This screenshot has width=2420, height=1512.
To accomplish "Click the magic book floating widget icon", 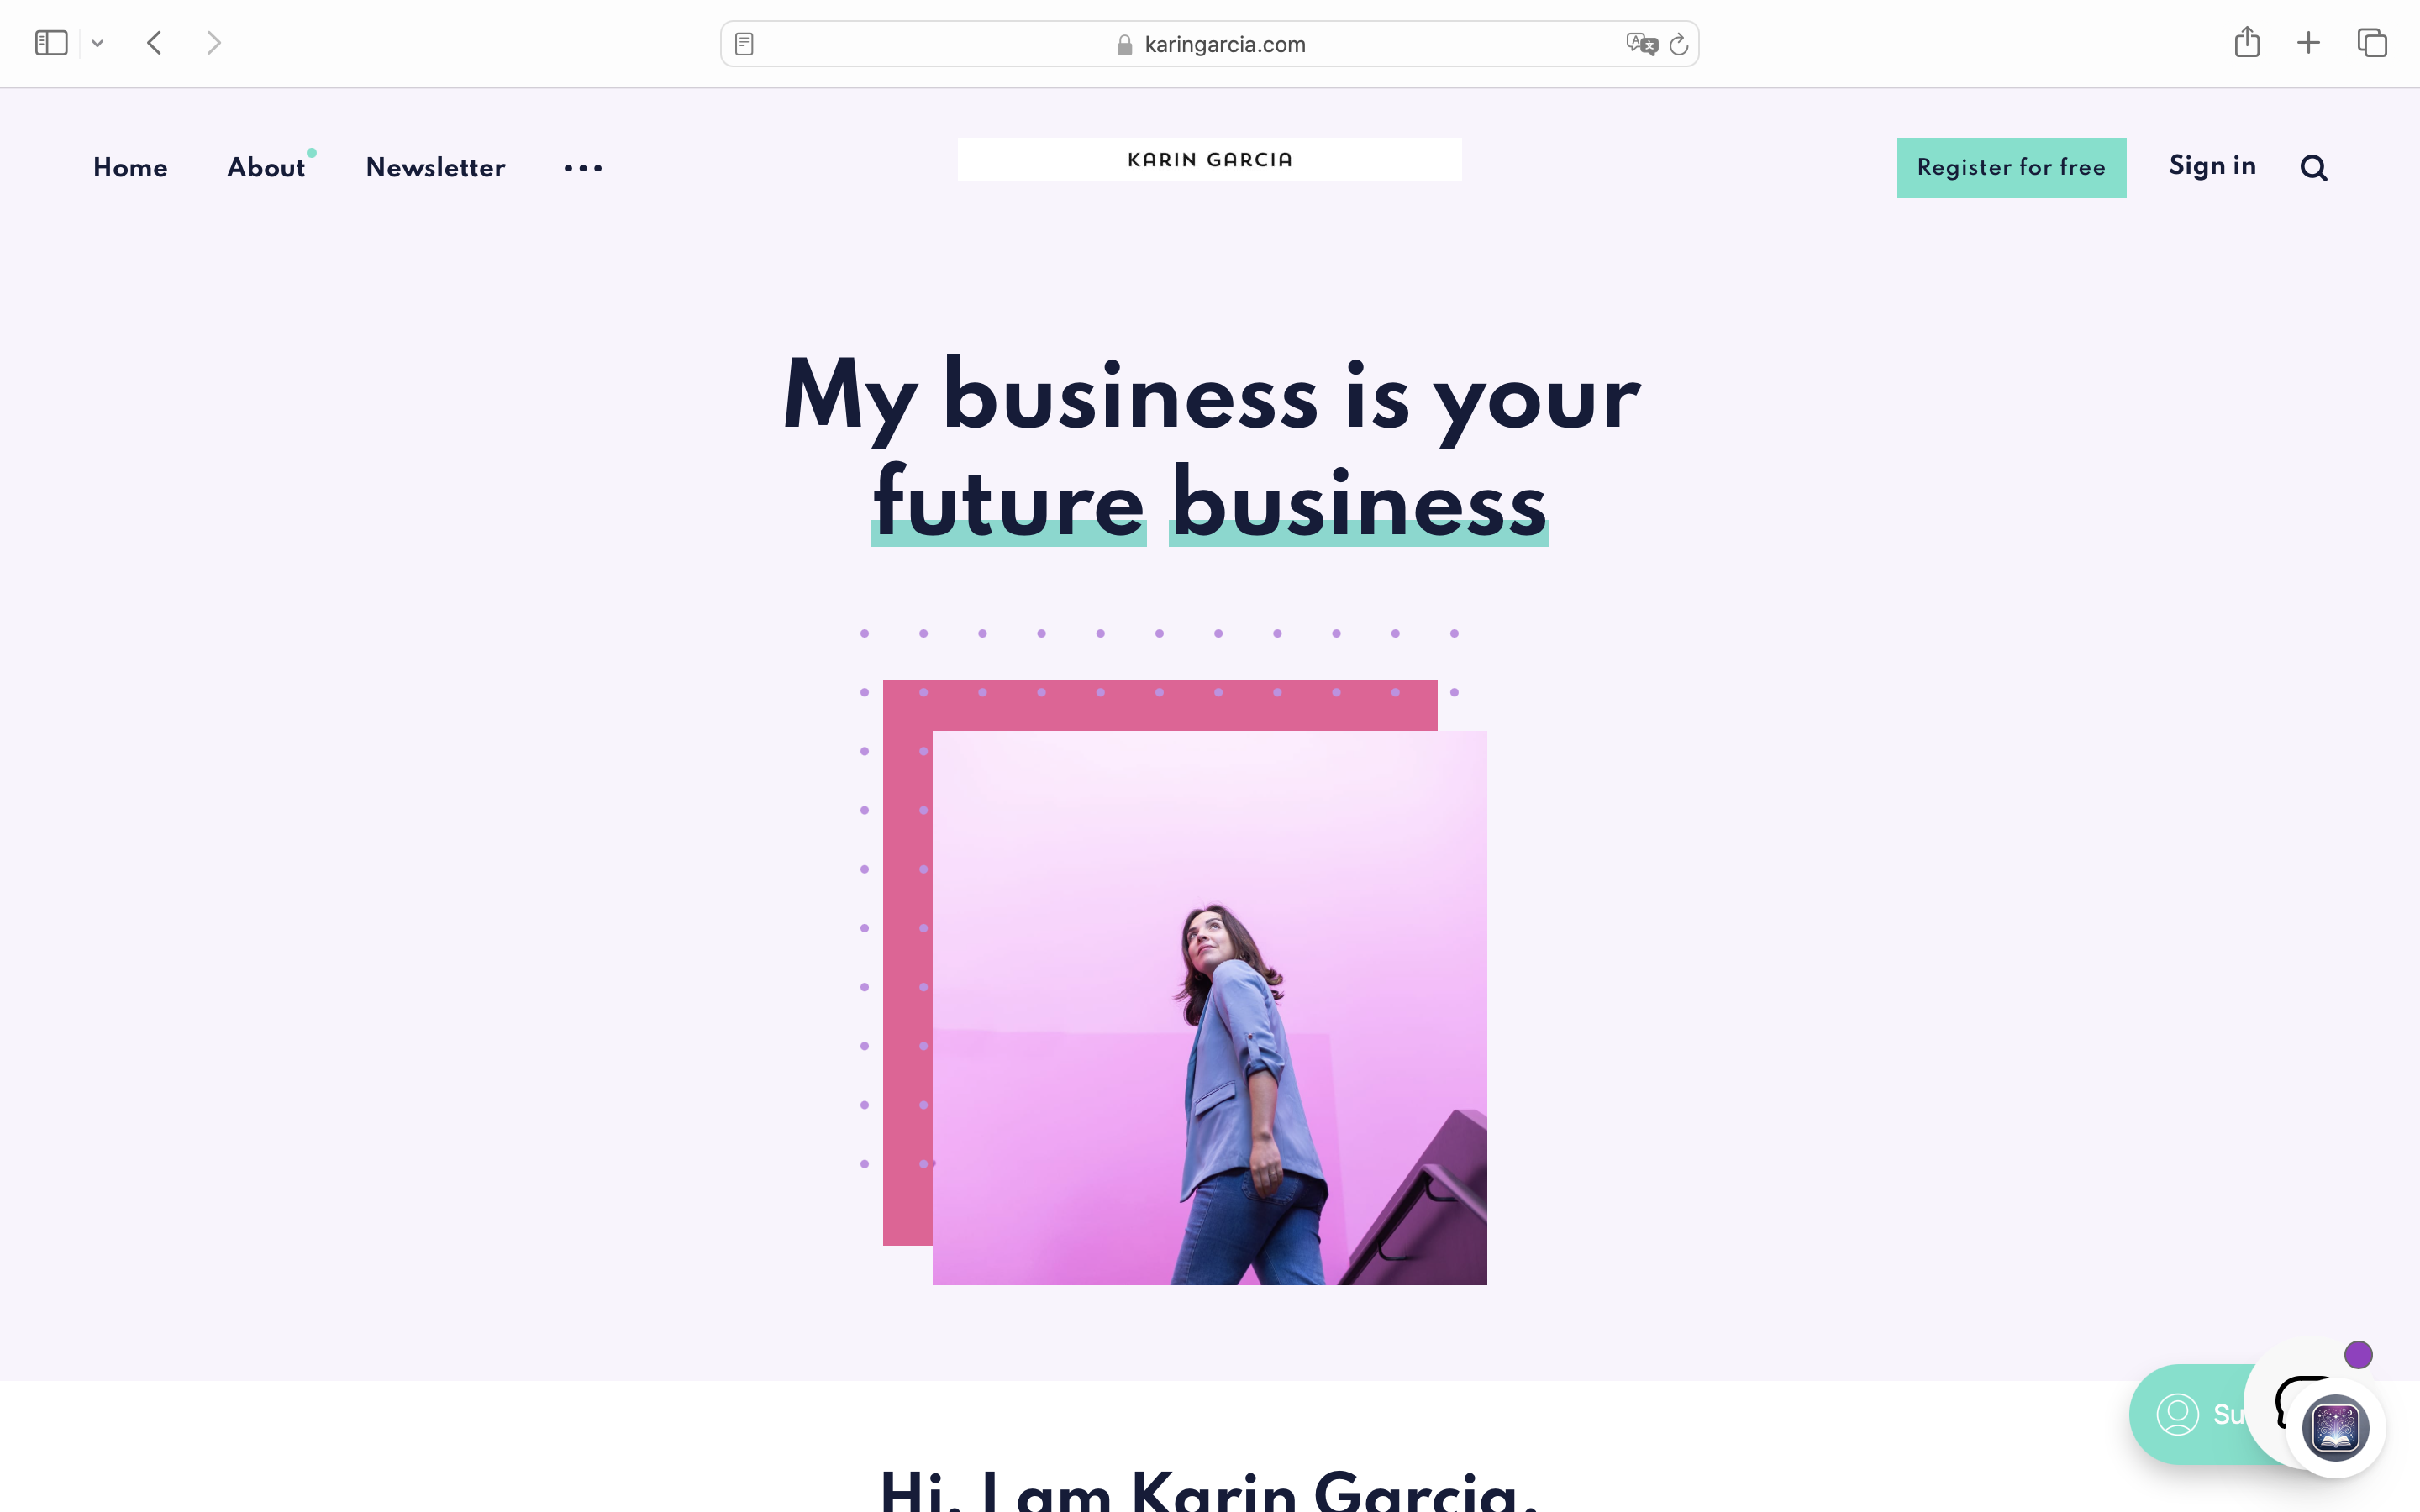I will 2335,1427.
